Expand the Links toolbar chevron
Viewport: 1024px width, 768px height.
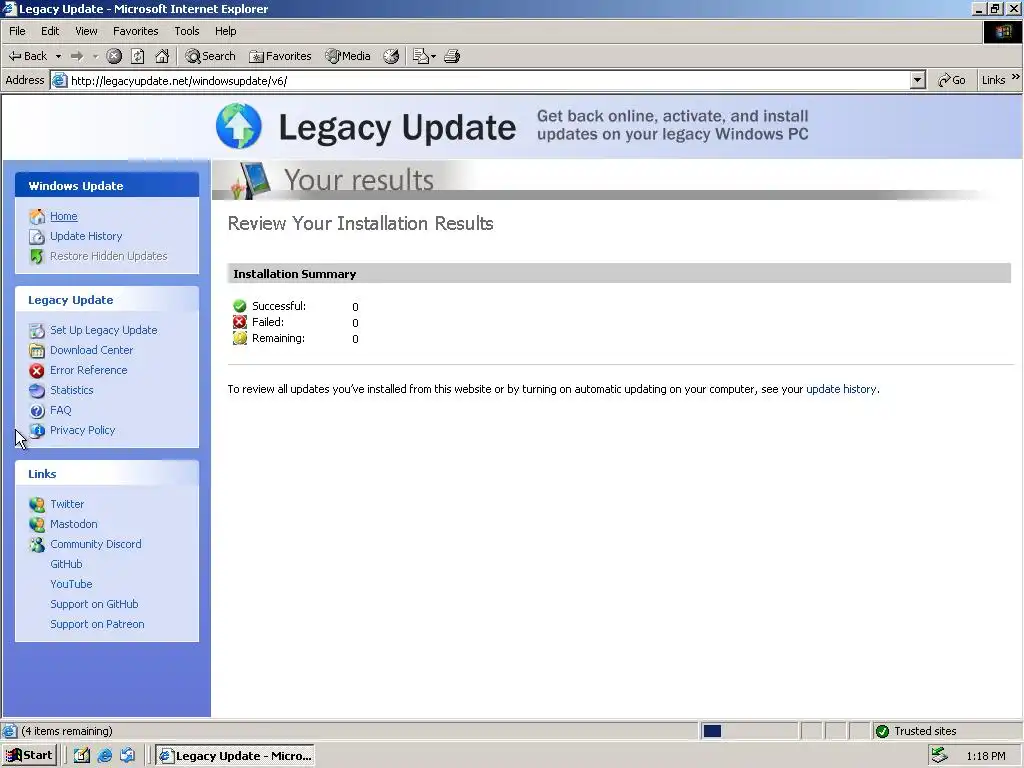(1016, 78)
